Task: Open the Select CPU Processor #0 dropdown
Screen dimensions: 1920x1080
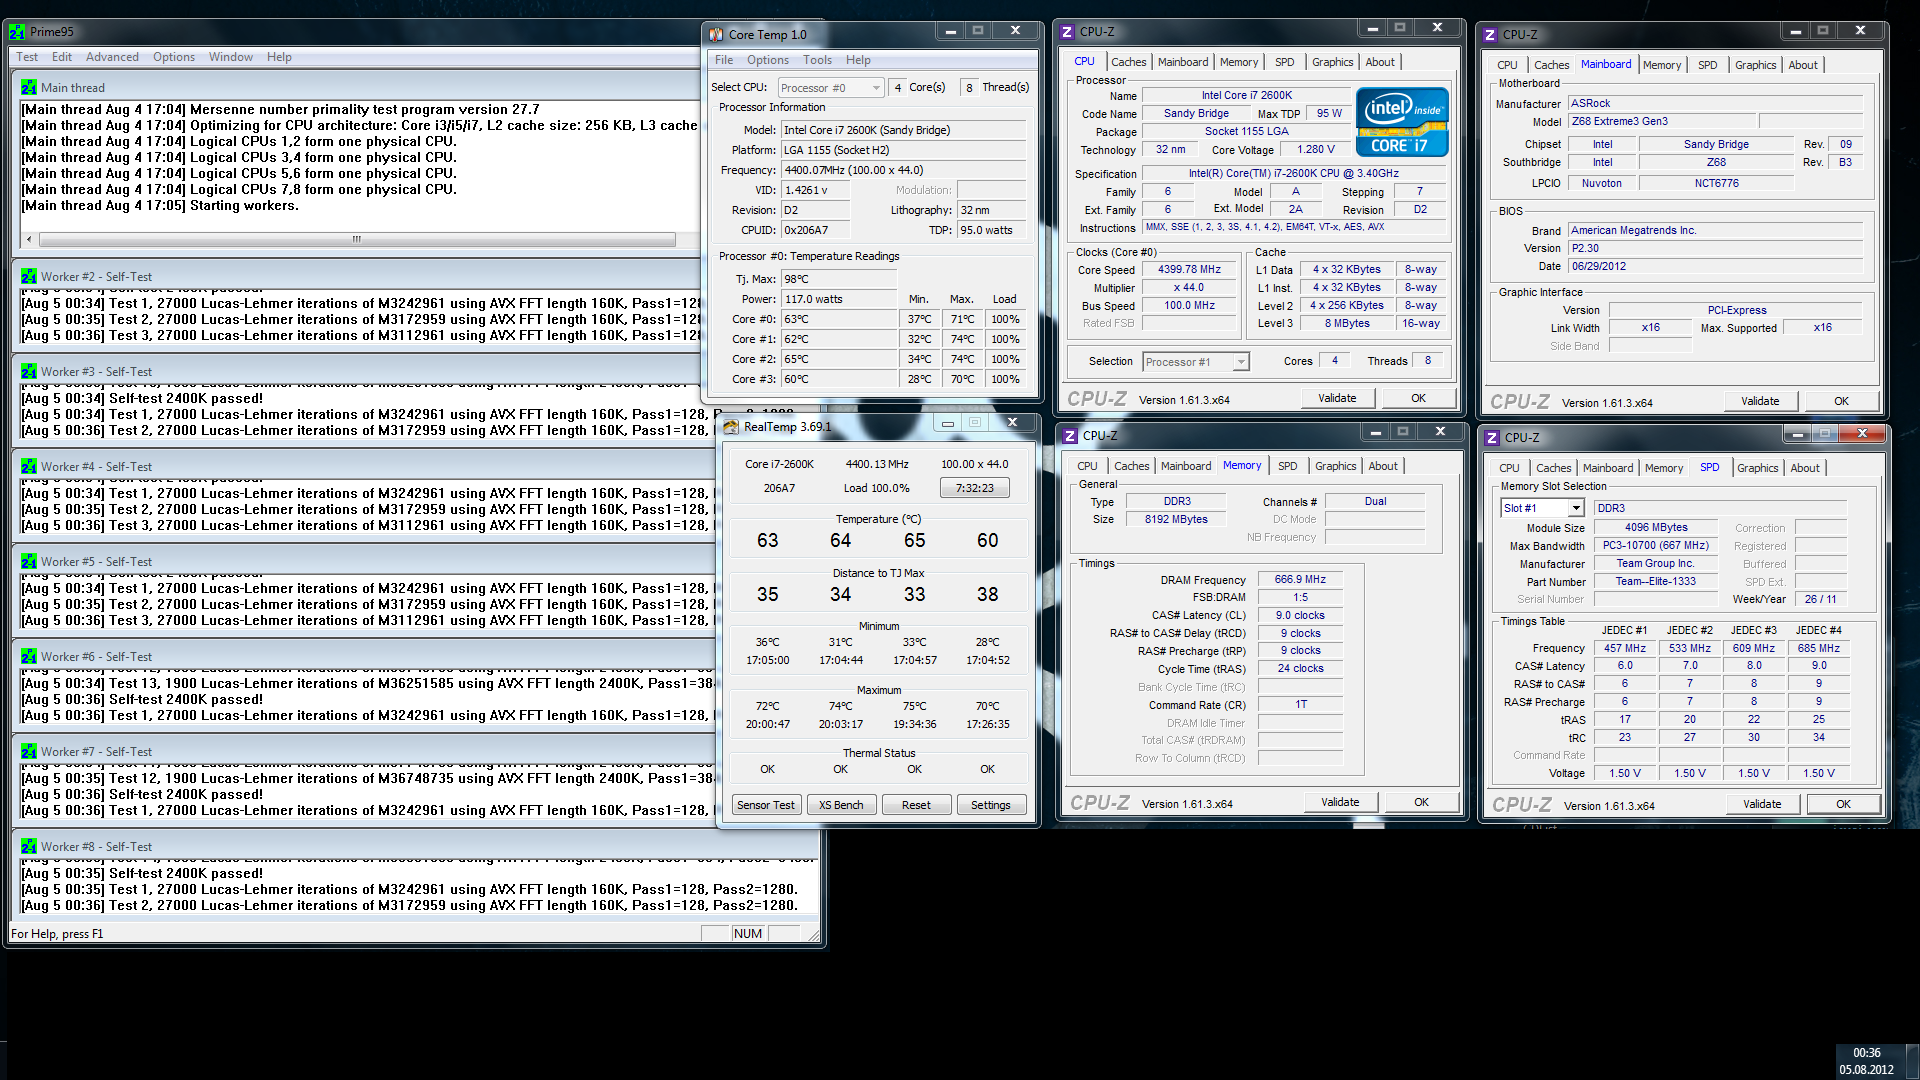Action: [x=831, y=88]
